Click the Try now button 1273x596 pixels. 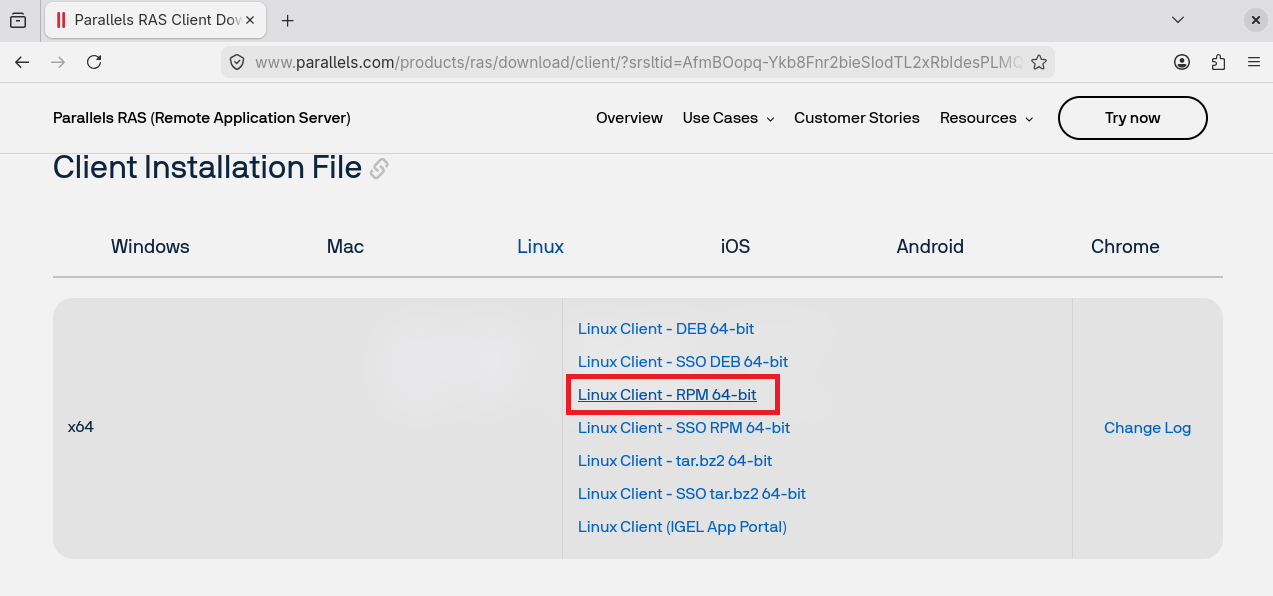(x=1132, y=118)
